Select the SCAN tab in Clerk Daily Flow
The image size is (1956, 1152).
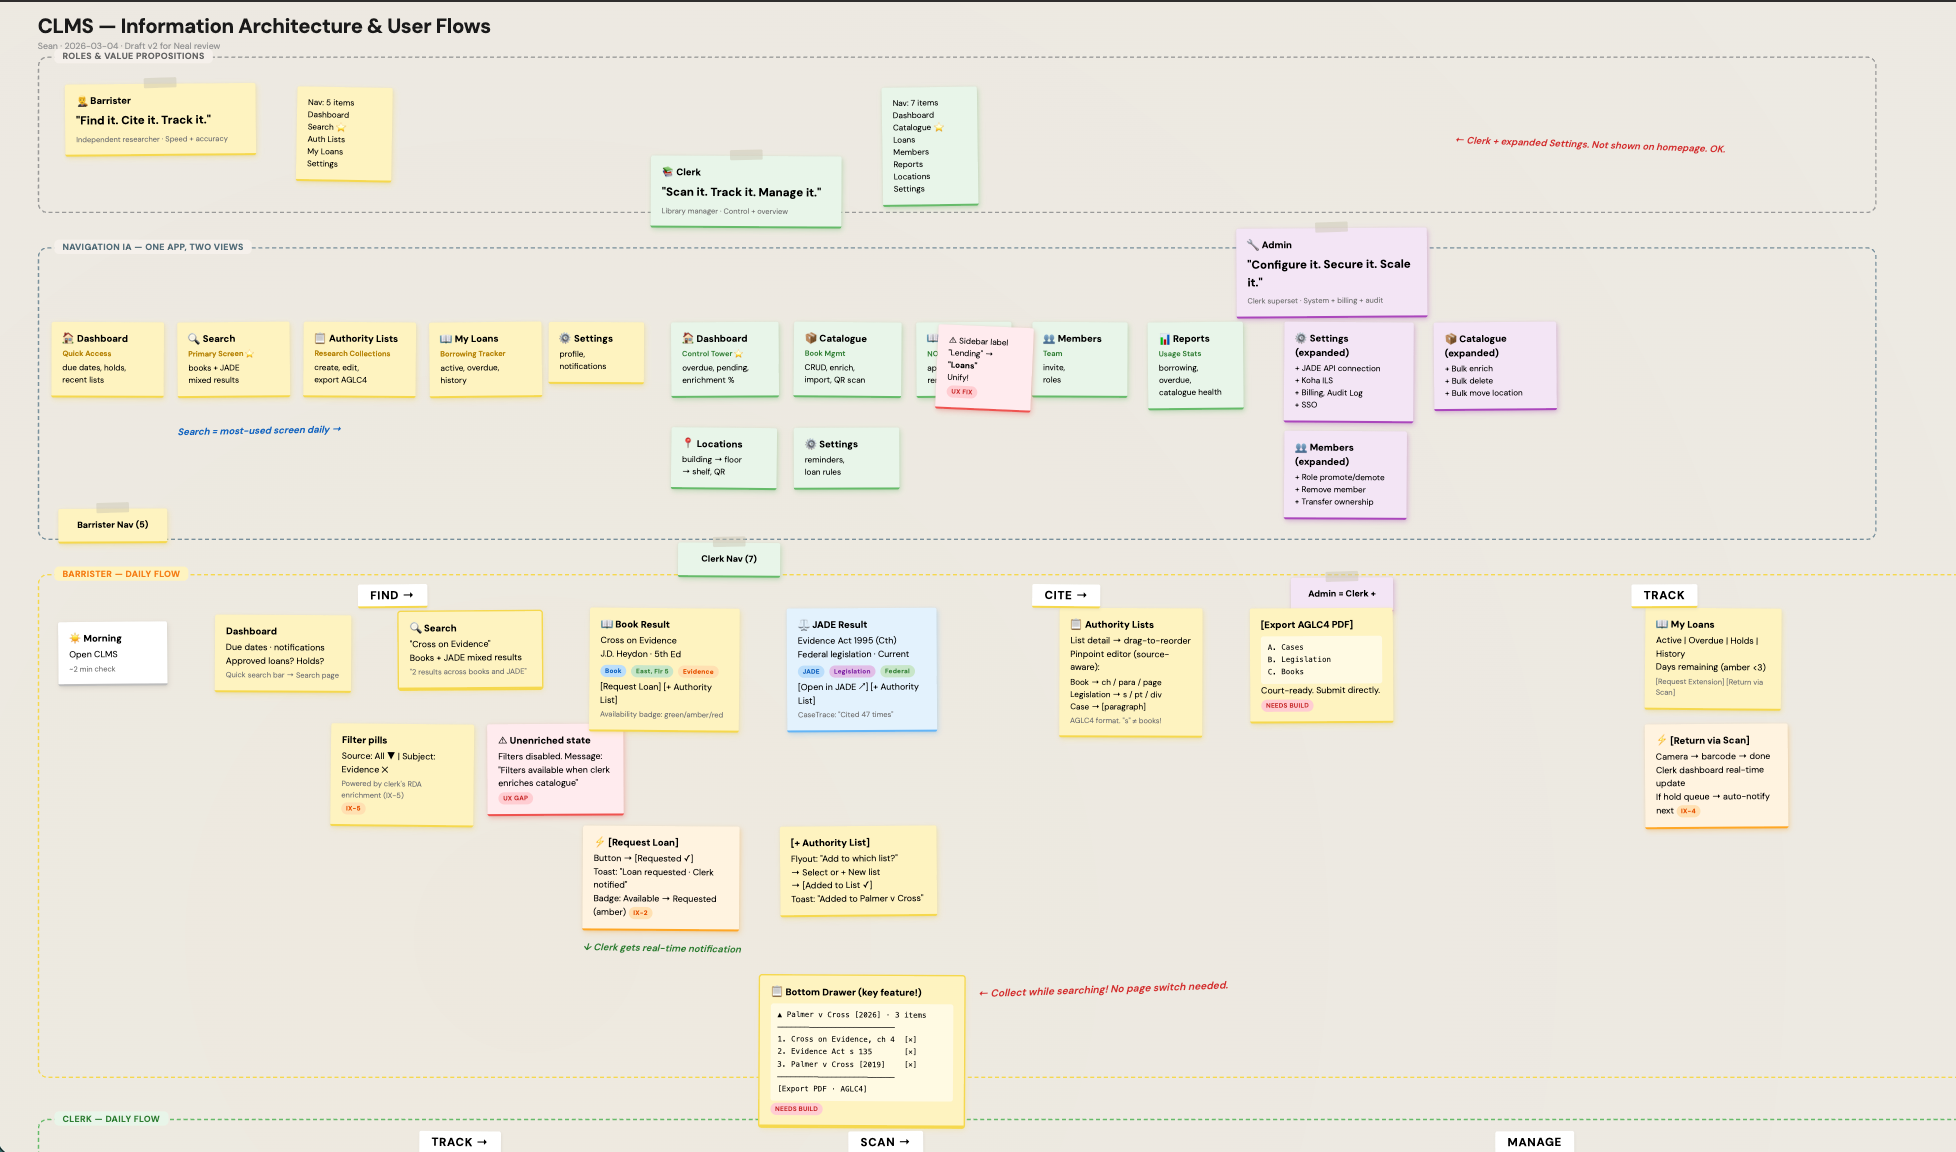pyautogui.click(x=884, y=1141)
